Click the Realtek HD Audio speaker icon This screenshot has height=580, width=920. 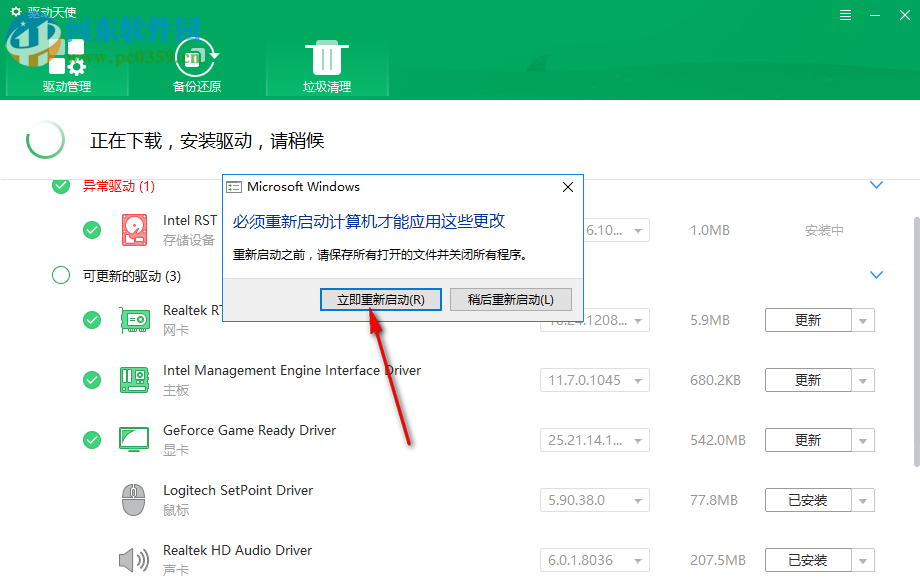tap(134, 560)
